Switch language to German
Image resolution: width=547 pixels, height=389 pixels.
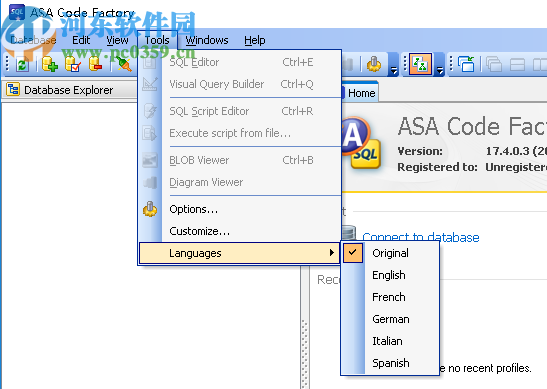coord(390,319)
